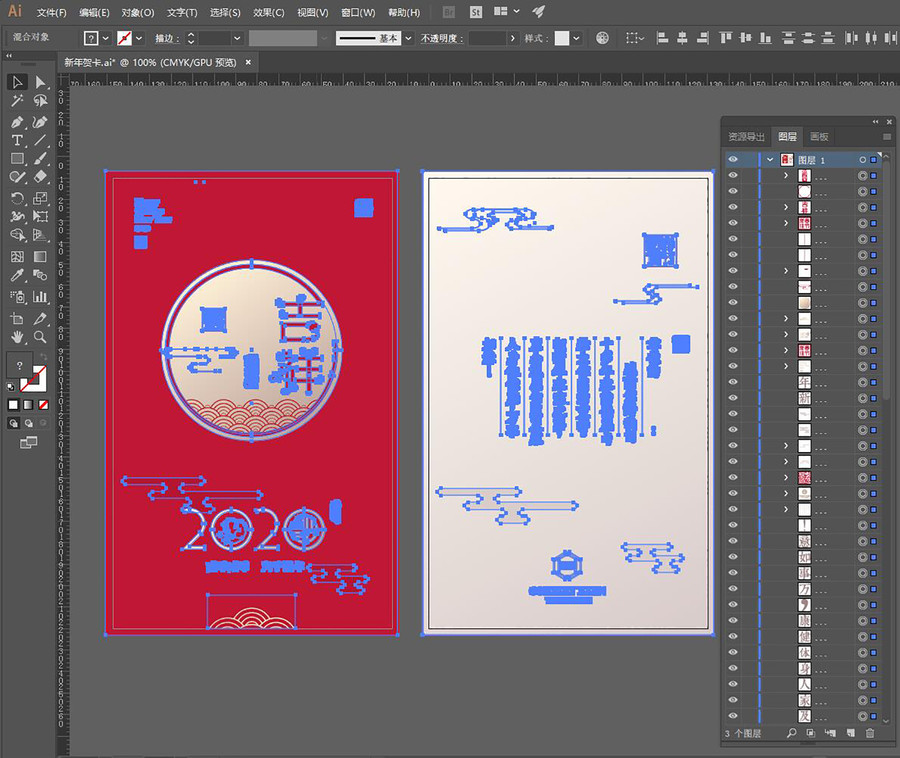Image resolution: width=900 pixels, height=758 pixels.
Task: Open the 对象(O) menu
Action: [138, 13]
